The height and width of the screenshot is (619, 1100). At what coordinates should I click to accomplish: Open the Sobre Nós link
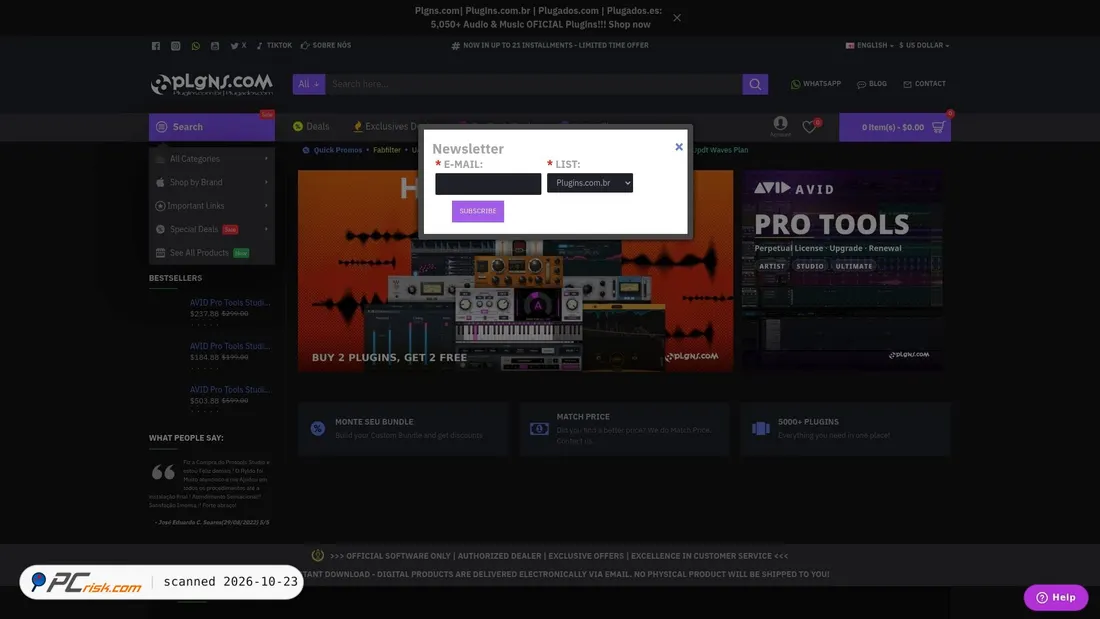[326, 46]
